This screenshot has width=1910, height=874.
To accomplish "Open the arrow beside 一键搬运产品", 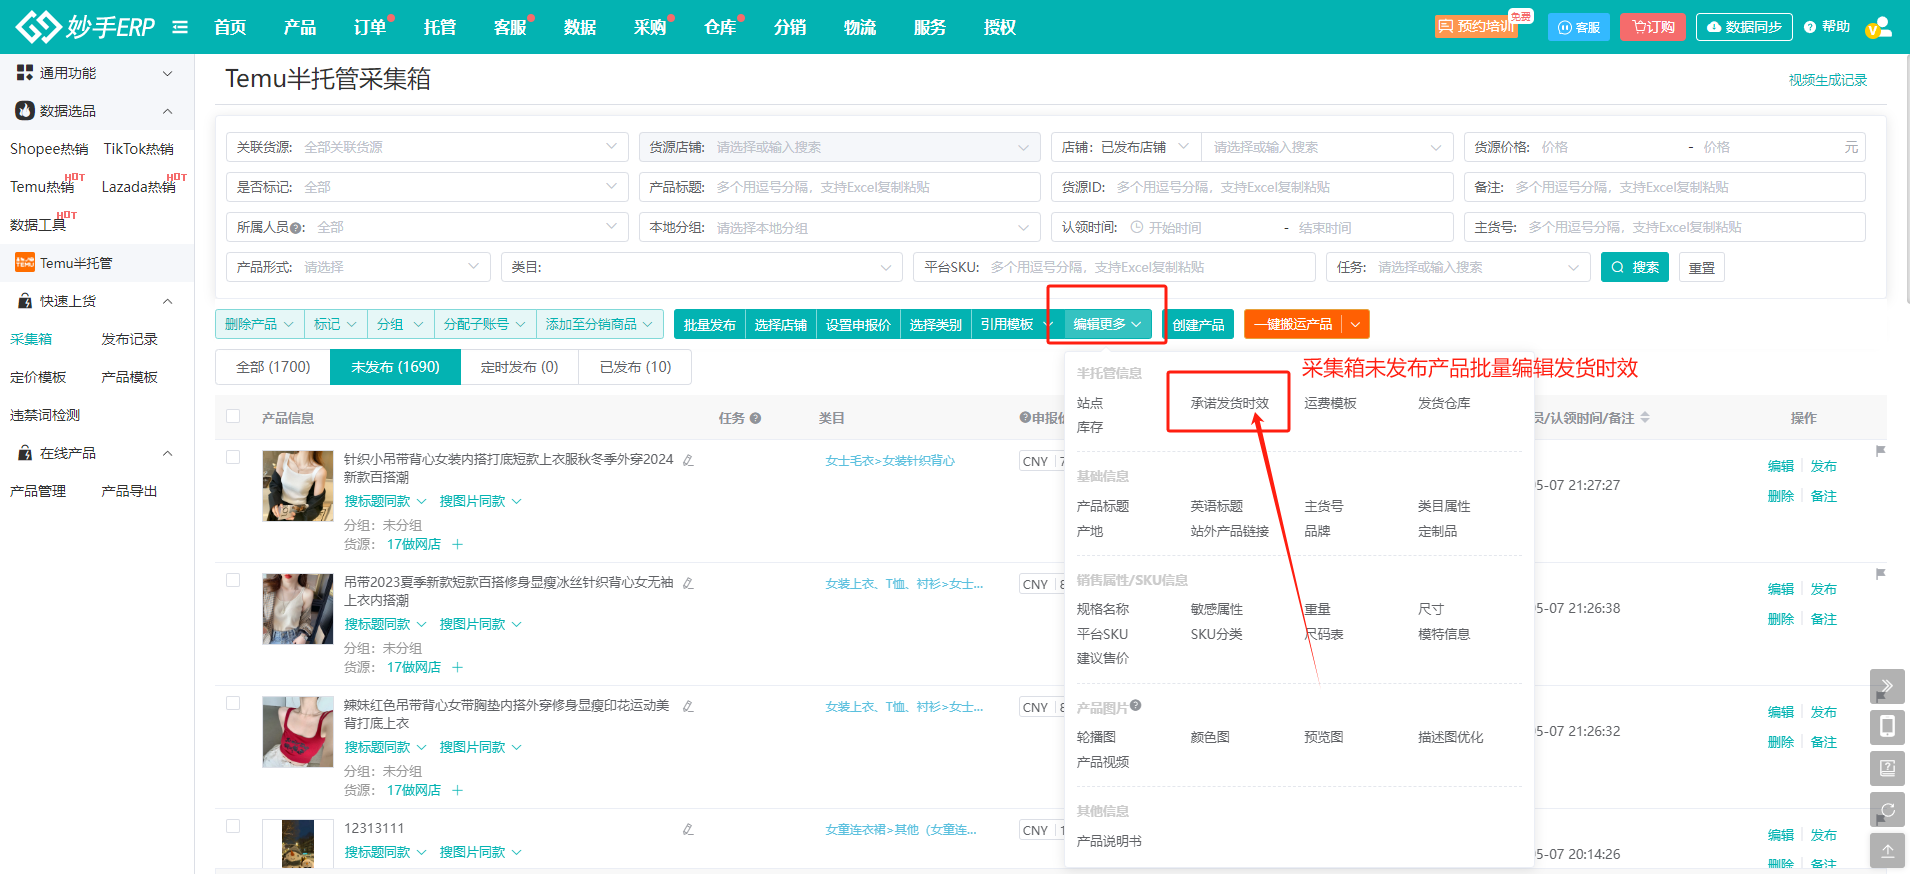I will click(1356, 324).
